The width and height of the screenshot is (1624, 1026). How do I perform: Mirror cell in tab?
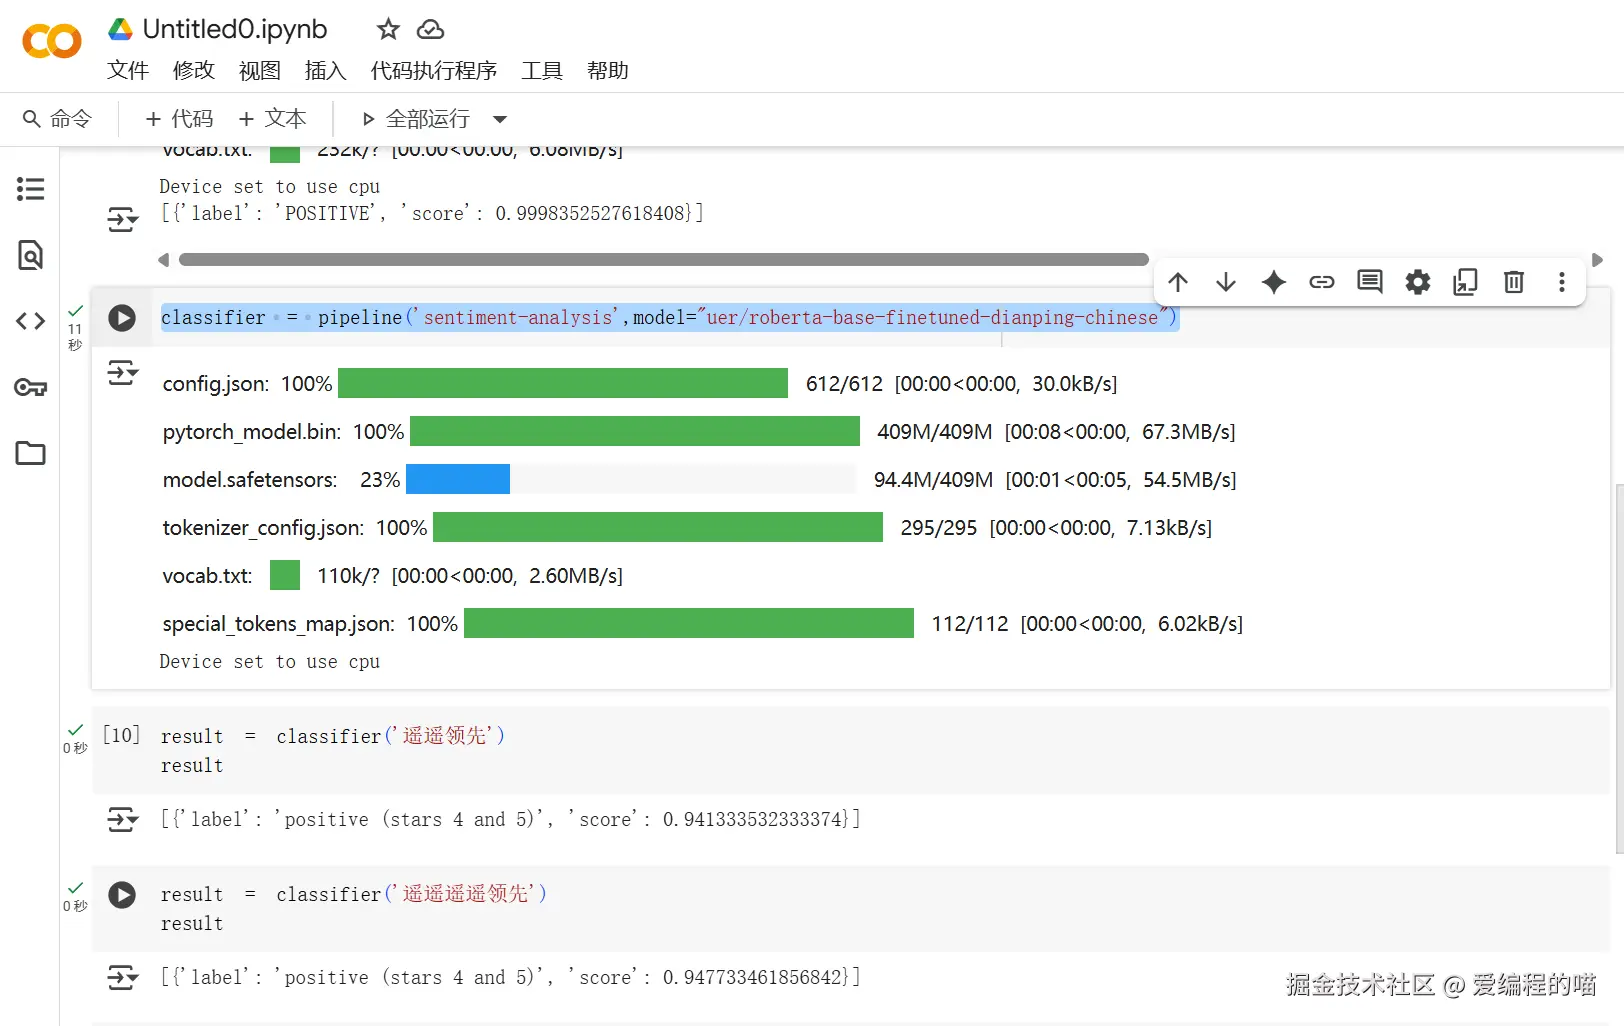[x=1466, y=282]
